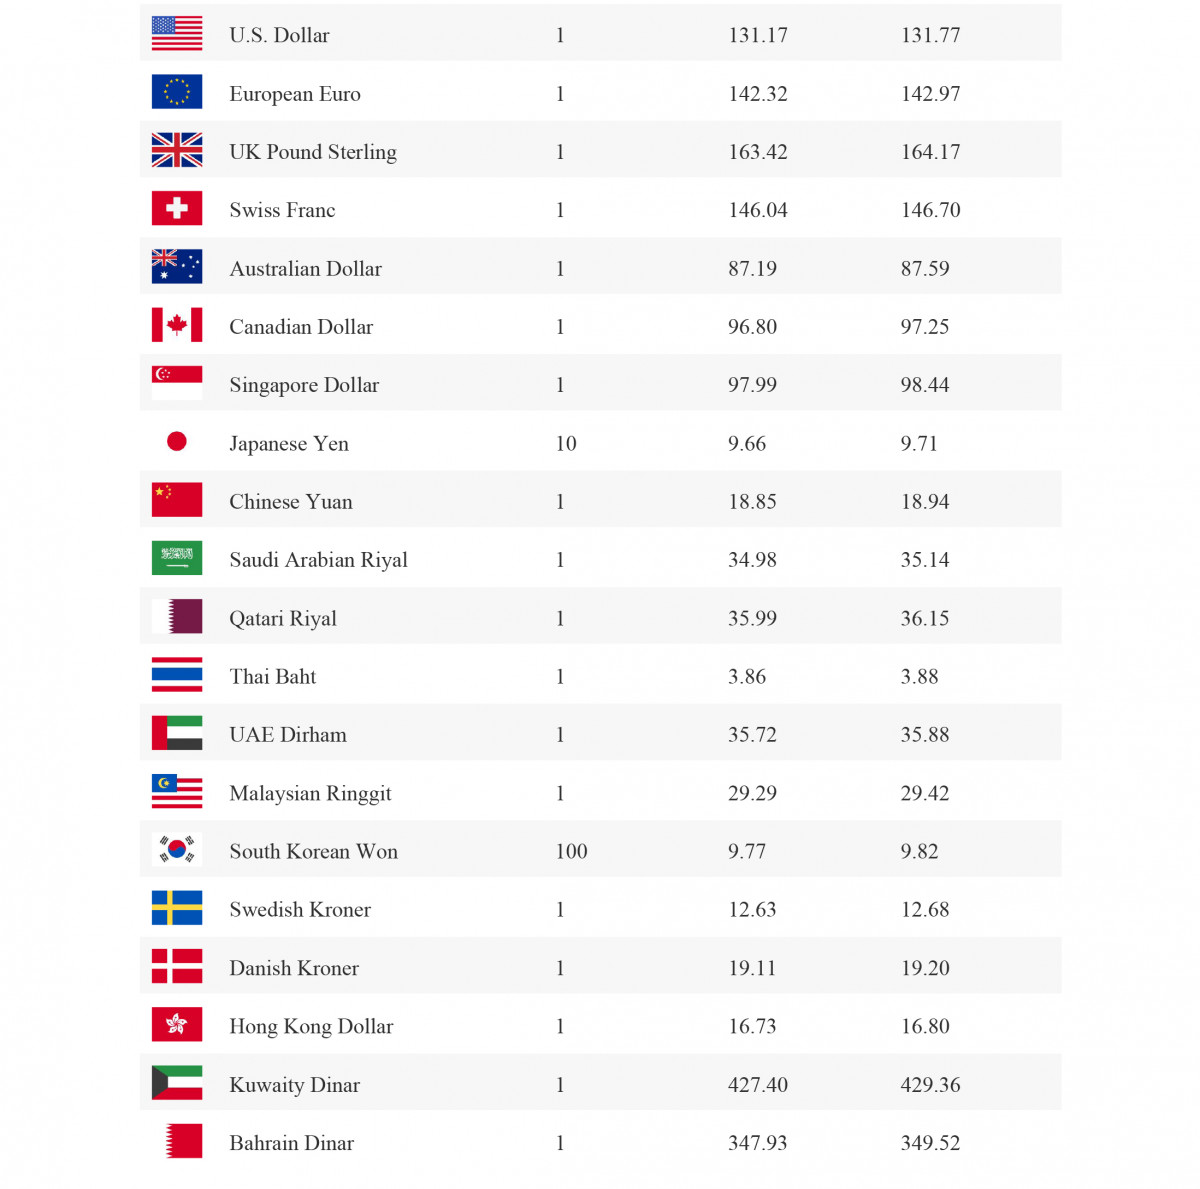1200x1189 pixels.
Task: Click the Swiss flag icon
Action: (177, 209)
